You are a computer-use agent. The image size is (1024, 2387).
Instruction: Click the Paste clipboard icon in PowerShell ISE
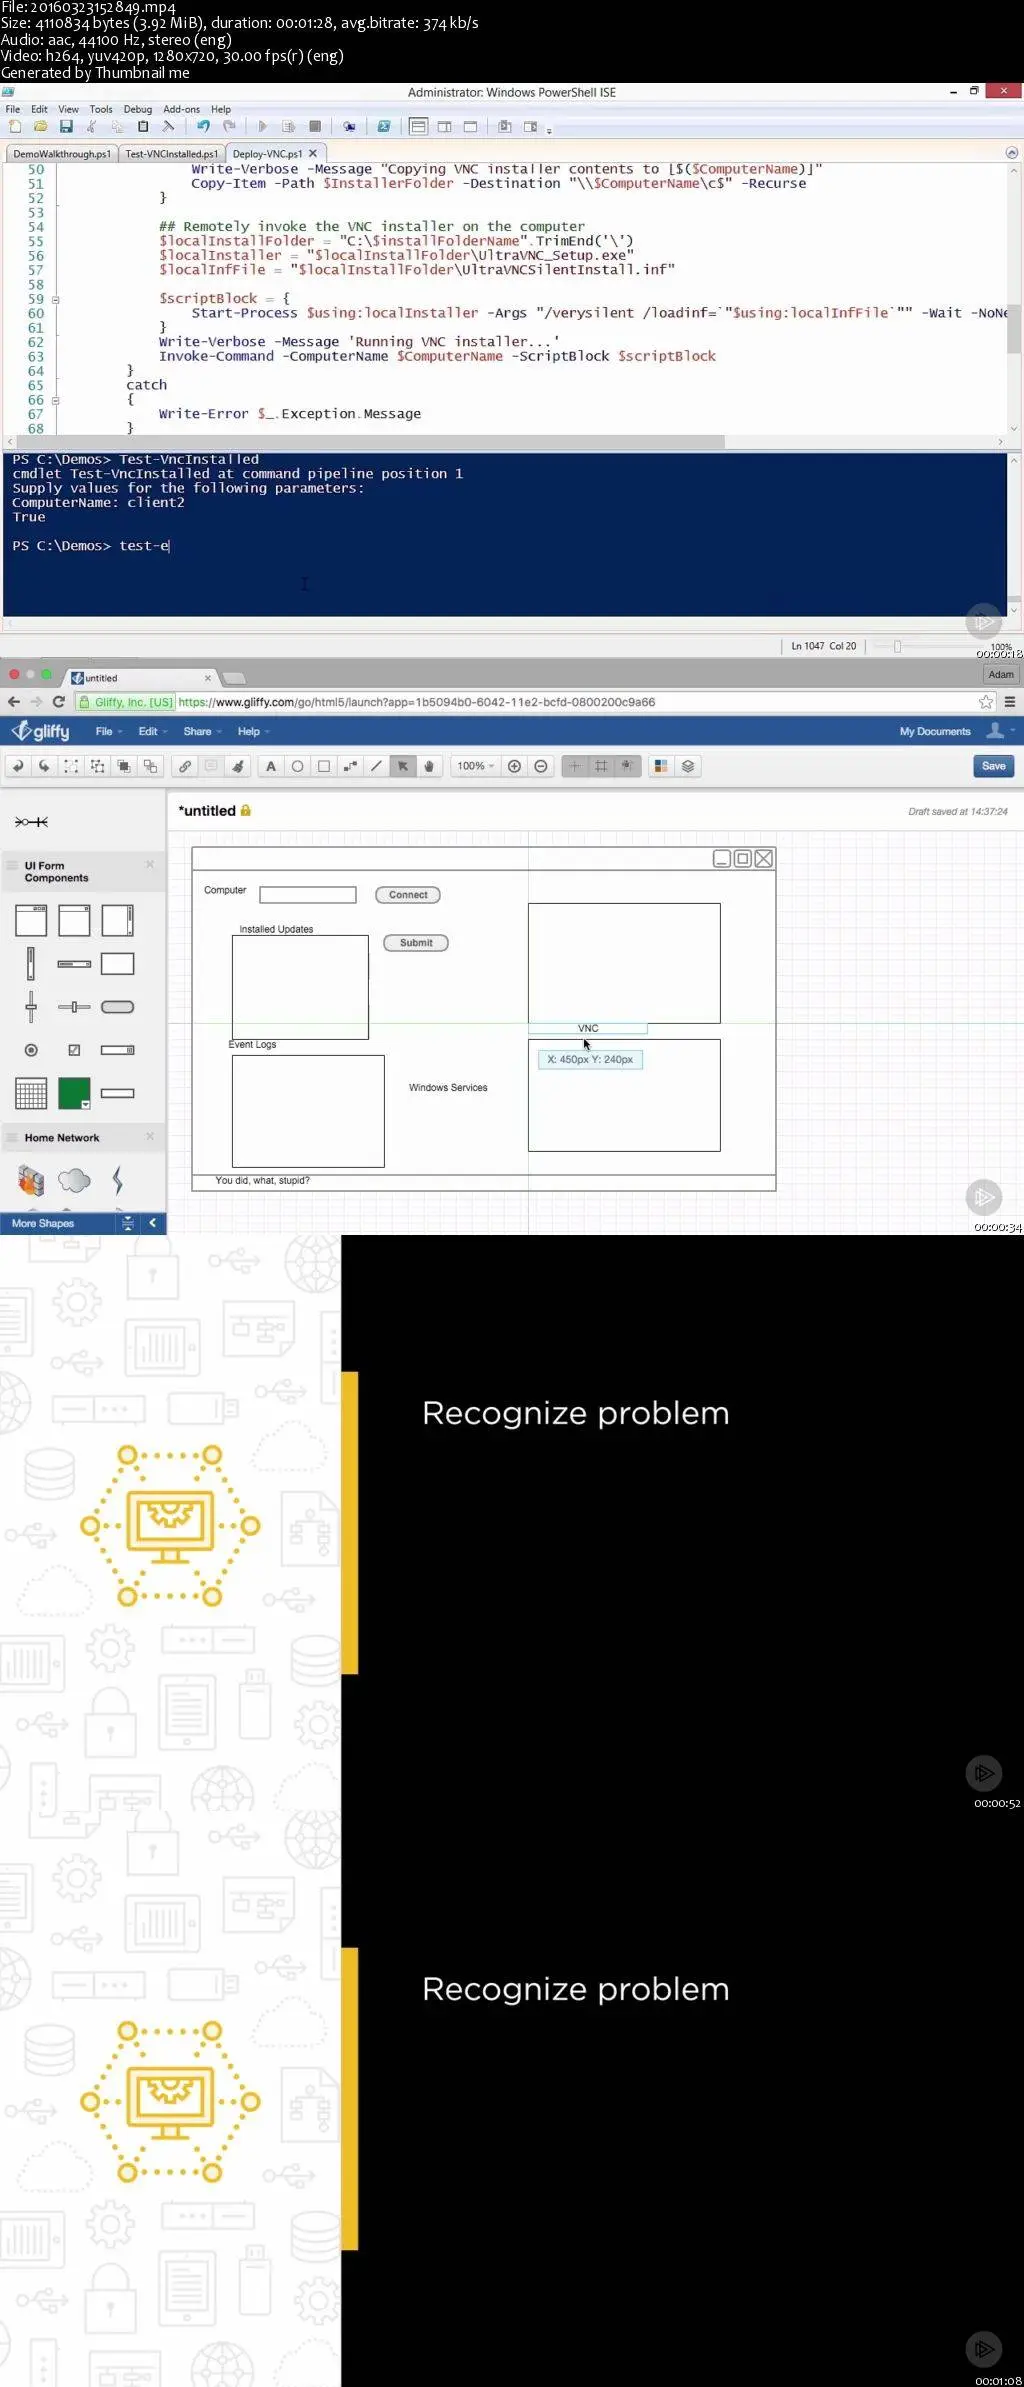pos(143,127)
